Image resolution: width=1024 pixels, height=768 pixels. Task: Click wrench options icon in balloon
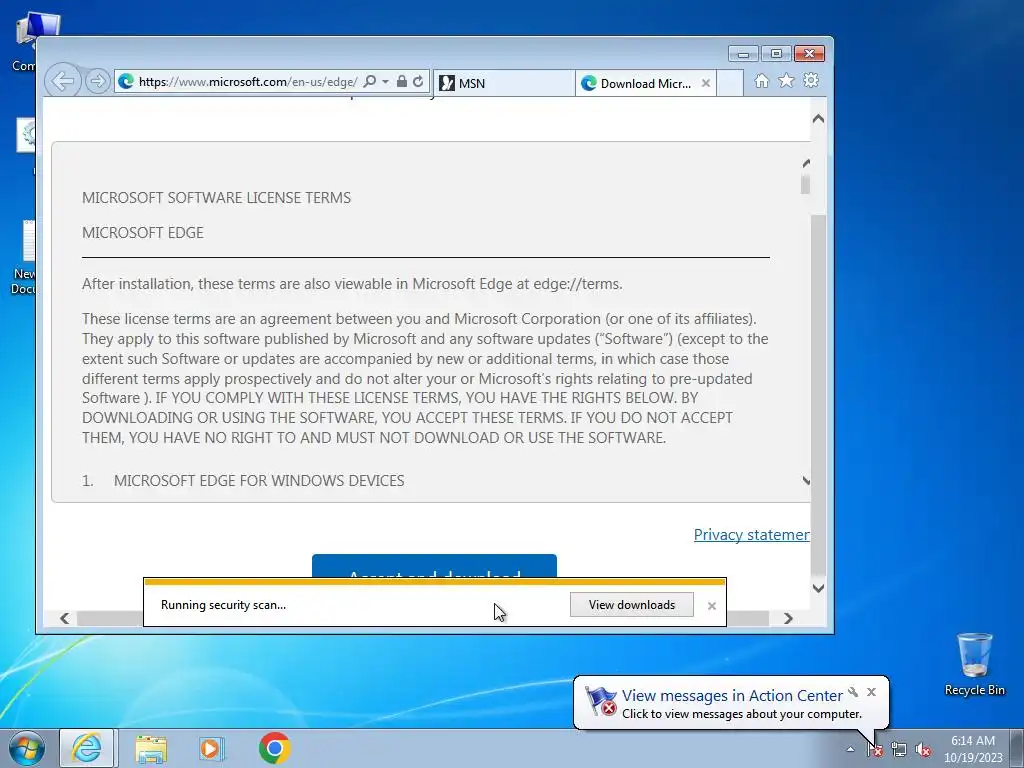pos(853,692)
